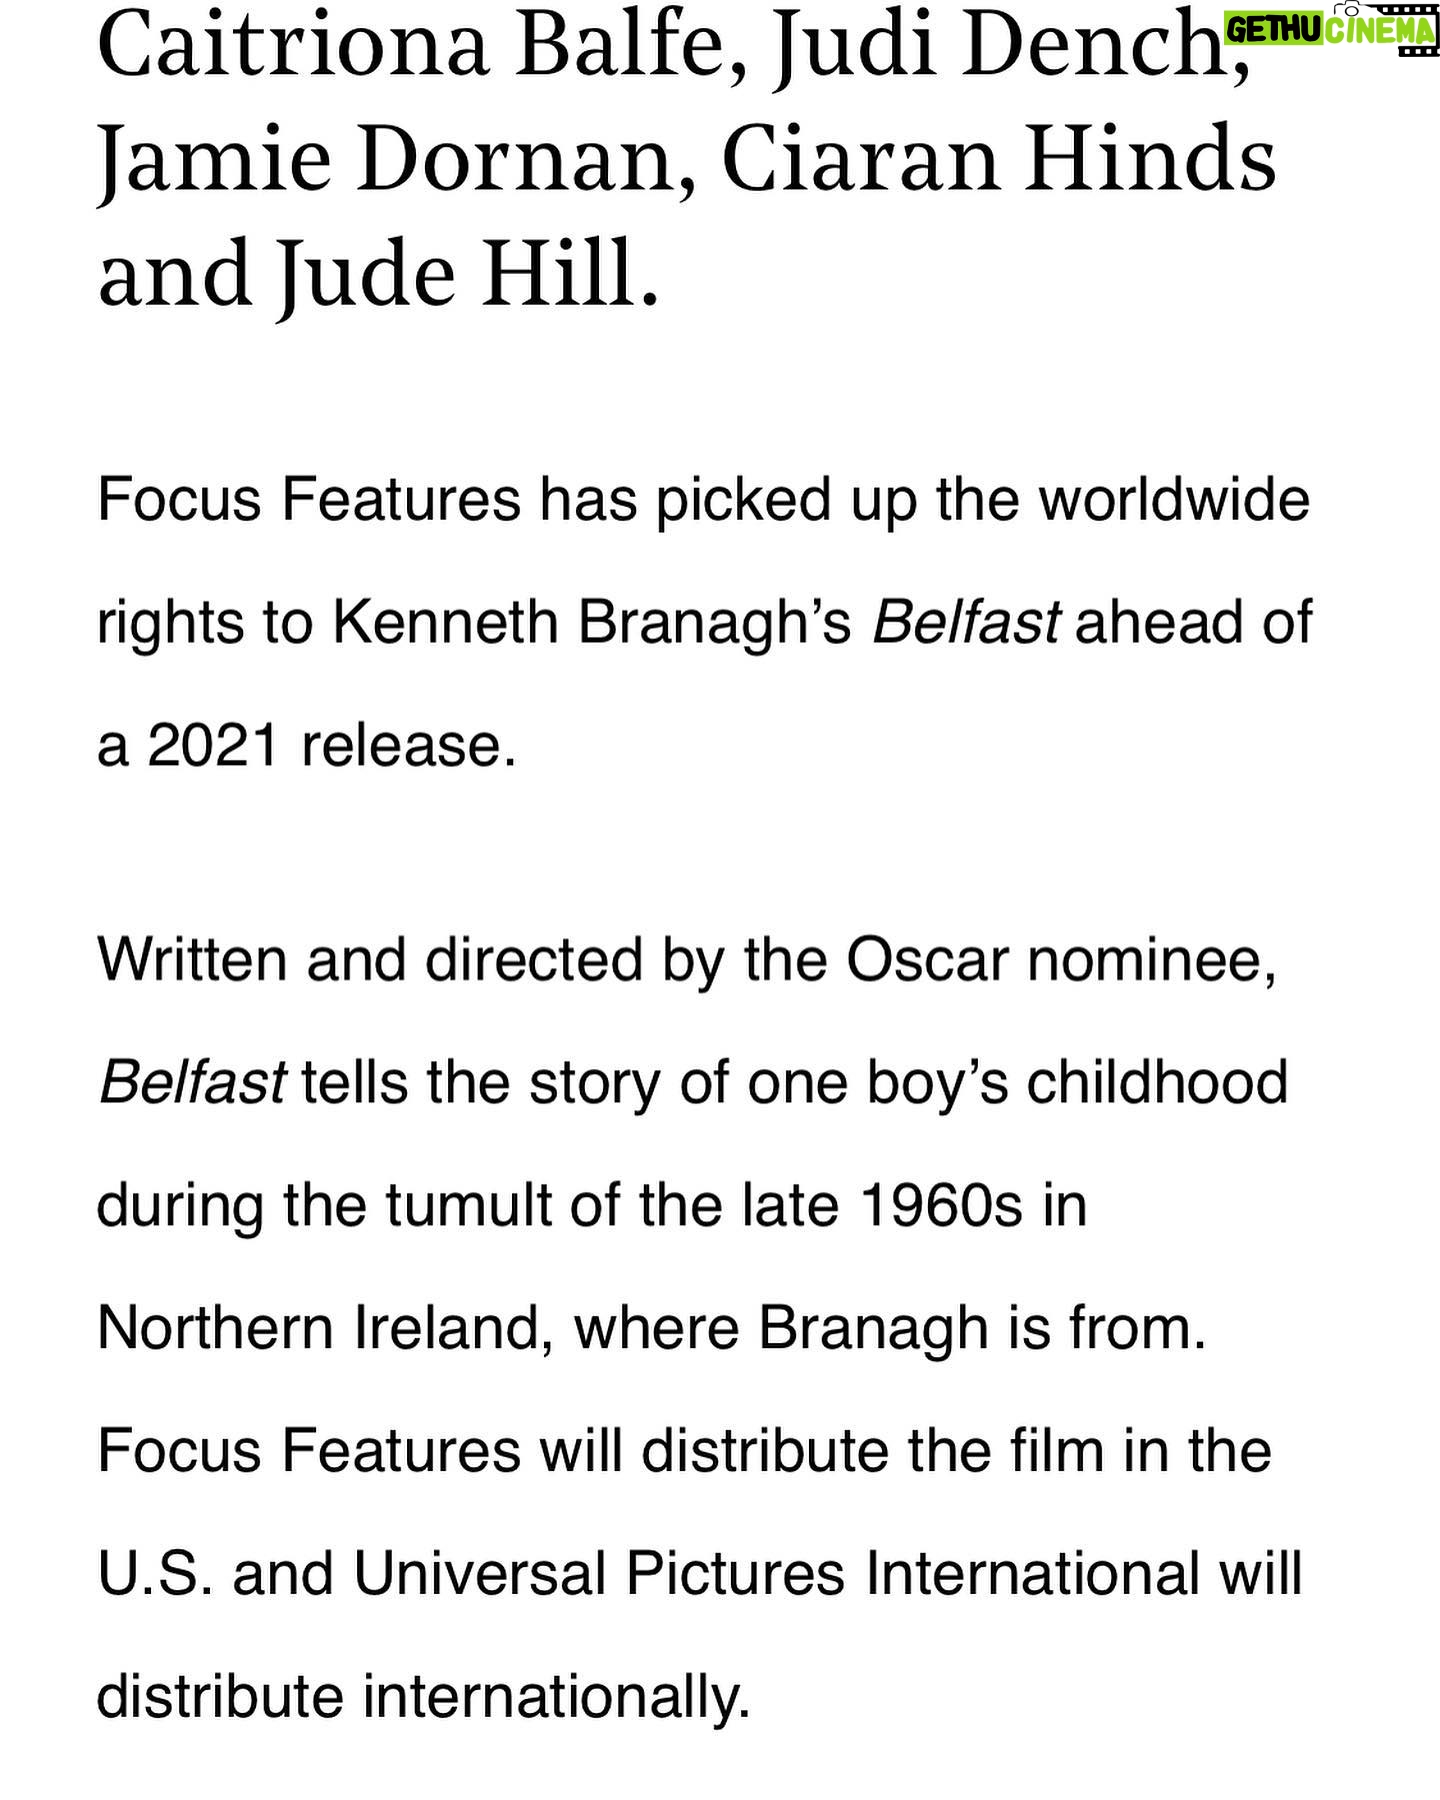This screenshot has height=1800, width=1440.
Task: Click the italic Belfast after Kenneth Branagh's
Action: (966, 621)
